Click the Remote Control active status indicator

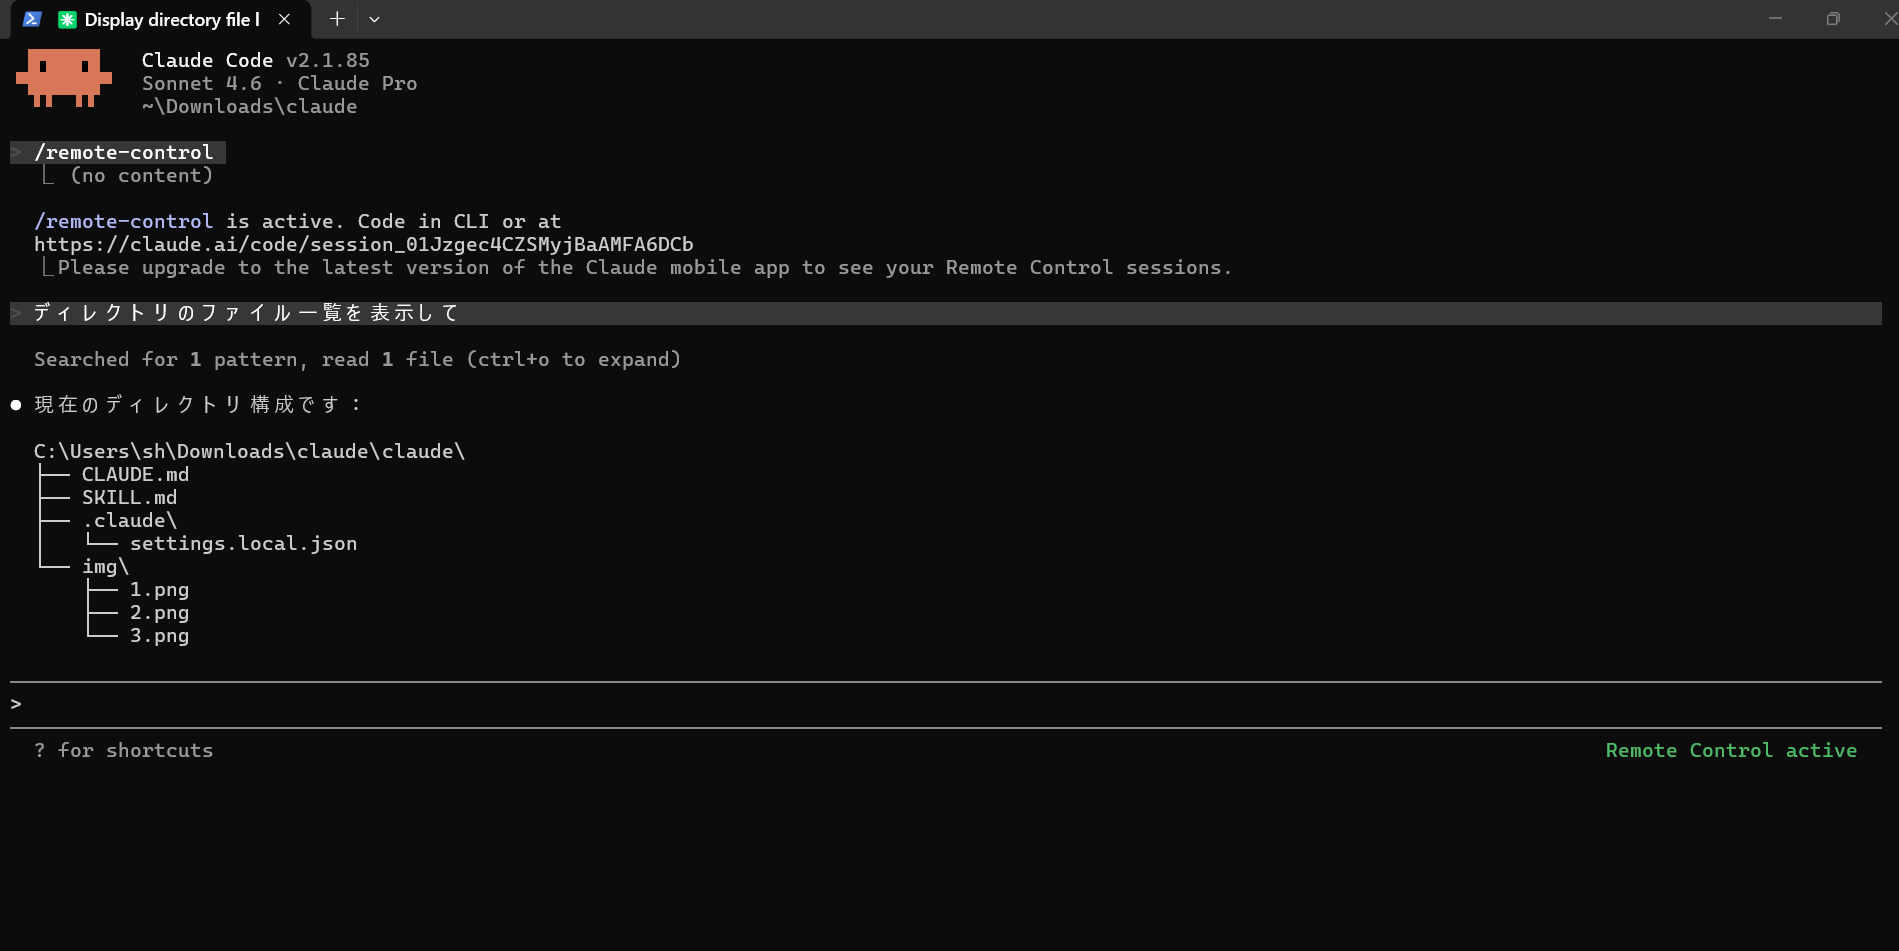pos(1731,750)
